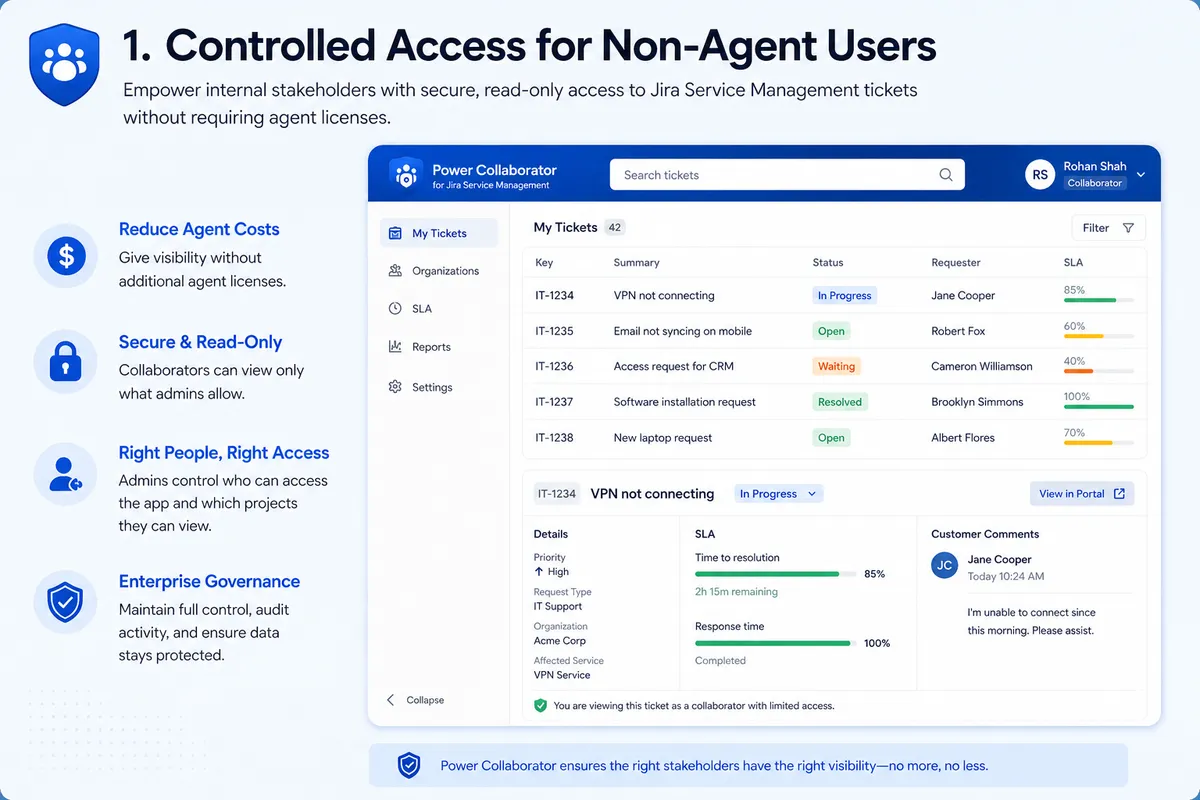The image size is (1200, 800).
Task: Click the In Progress badge in IT-1234 row
Action: click(844, 296)
